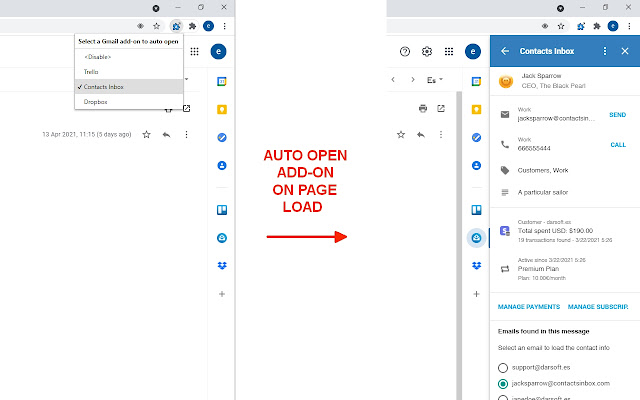Image resolution: width=640 pixels, height=400 pixels.
Task: Open Trello add-on icon in right window sidebar
Action: [476, 210]
